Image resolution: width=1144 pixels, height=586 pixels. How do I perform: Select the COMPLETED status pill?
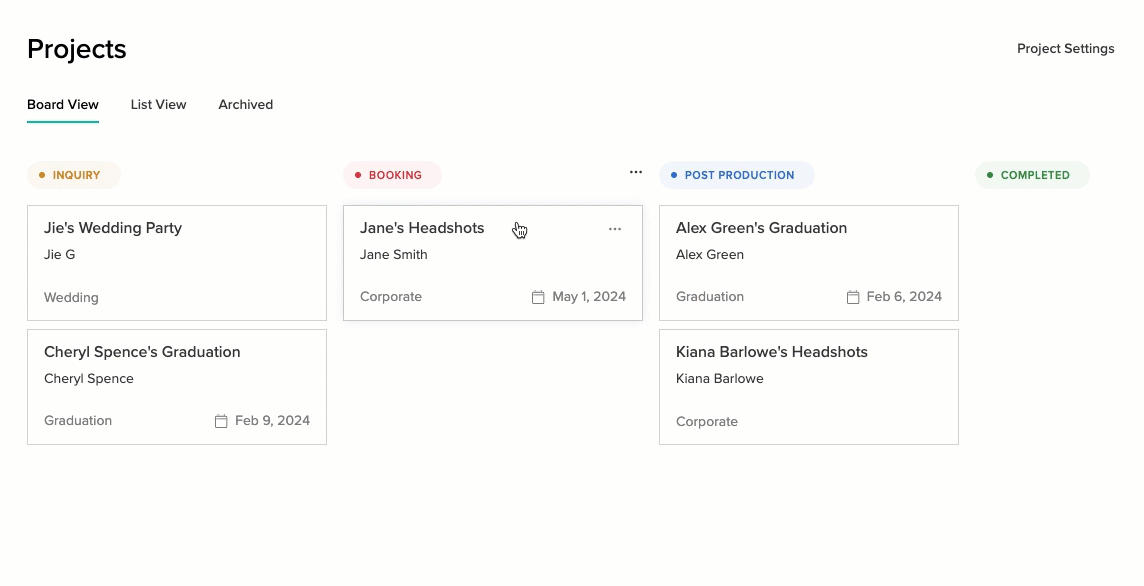(x=1032, y=174)
